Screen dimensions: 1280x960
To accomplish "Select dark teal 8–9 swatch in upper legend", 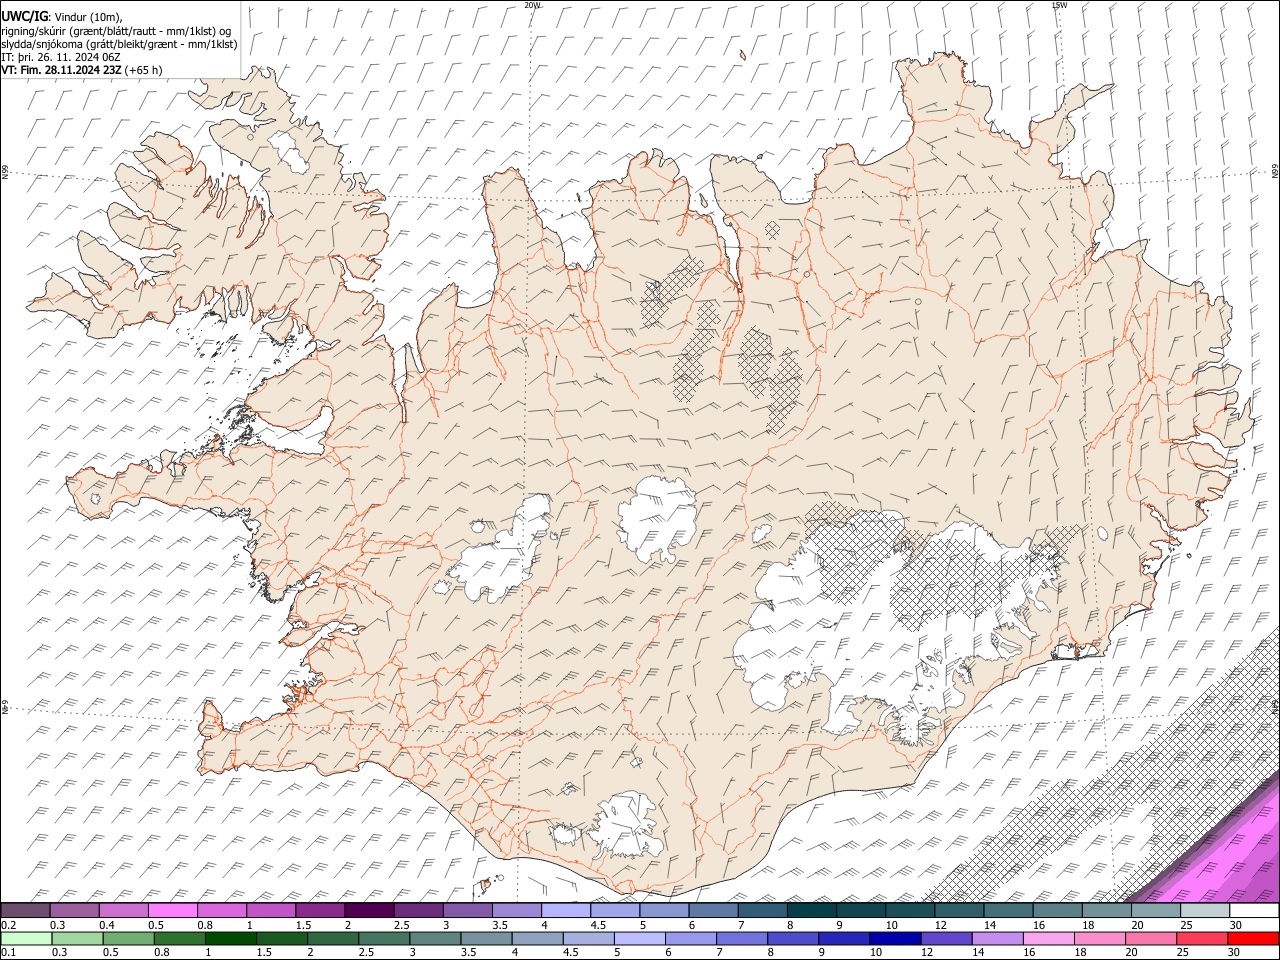I will pos(812,911).
